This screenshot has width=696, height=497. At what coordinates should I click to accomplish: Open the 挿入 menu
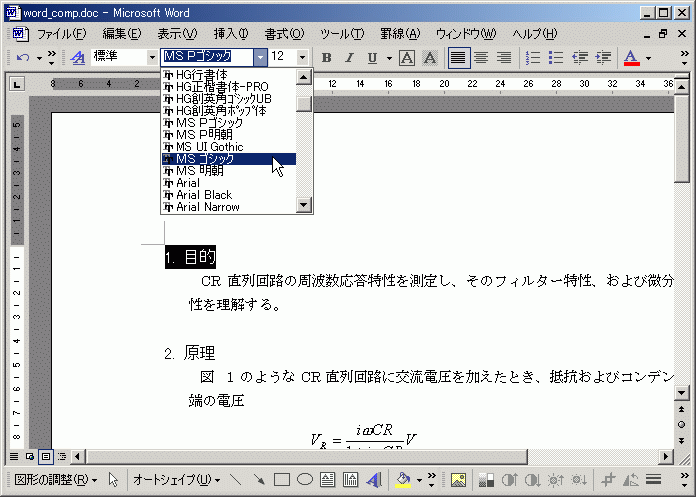(x=230, y=34)
